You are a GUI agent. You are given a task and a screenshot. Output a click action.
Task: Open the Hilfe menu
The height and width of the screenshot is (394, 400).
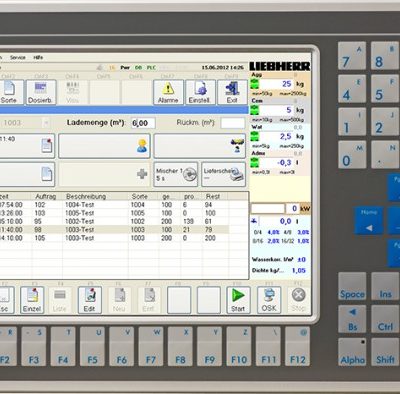[38, 58]
